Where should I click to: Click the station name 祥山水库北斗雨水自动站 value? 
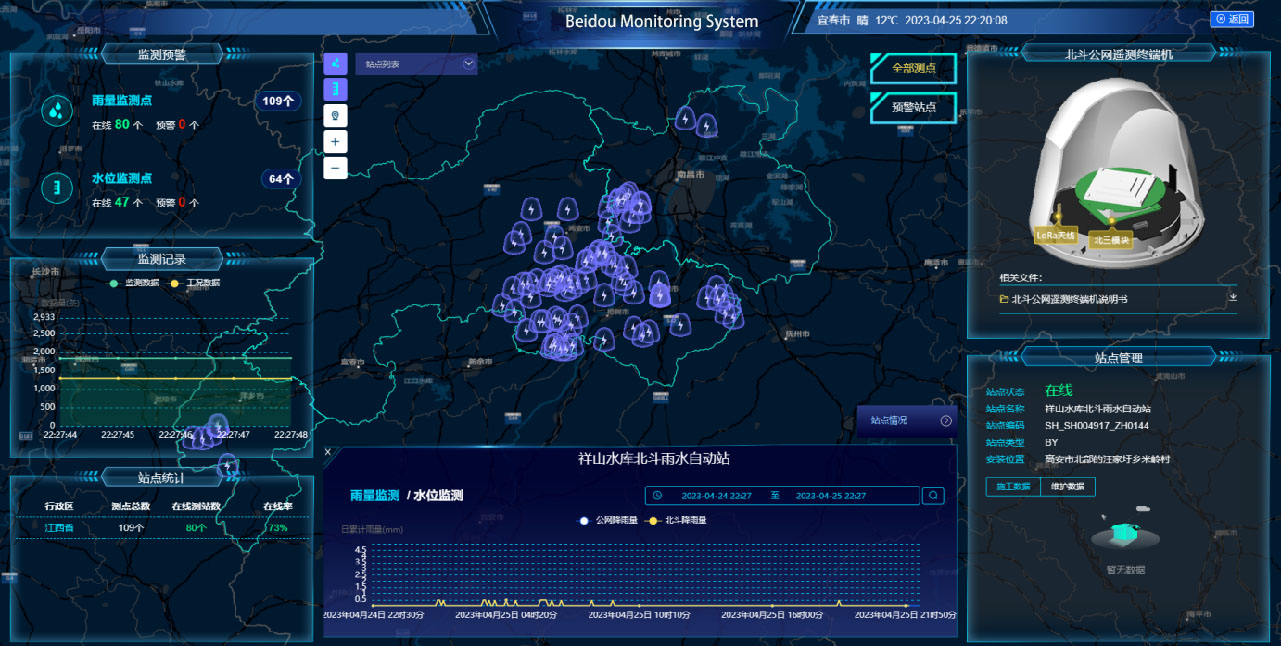pos(1098,408)
